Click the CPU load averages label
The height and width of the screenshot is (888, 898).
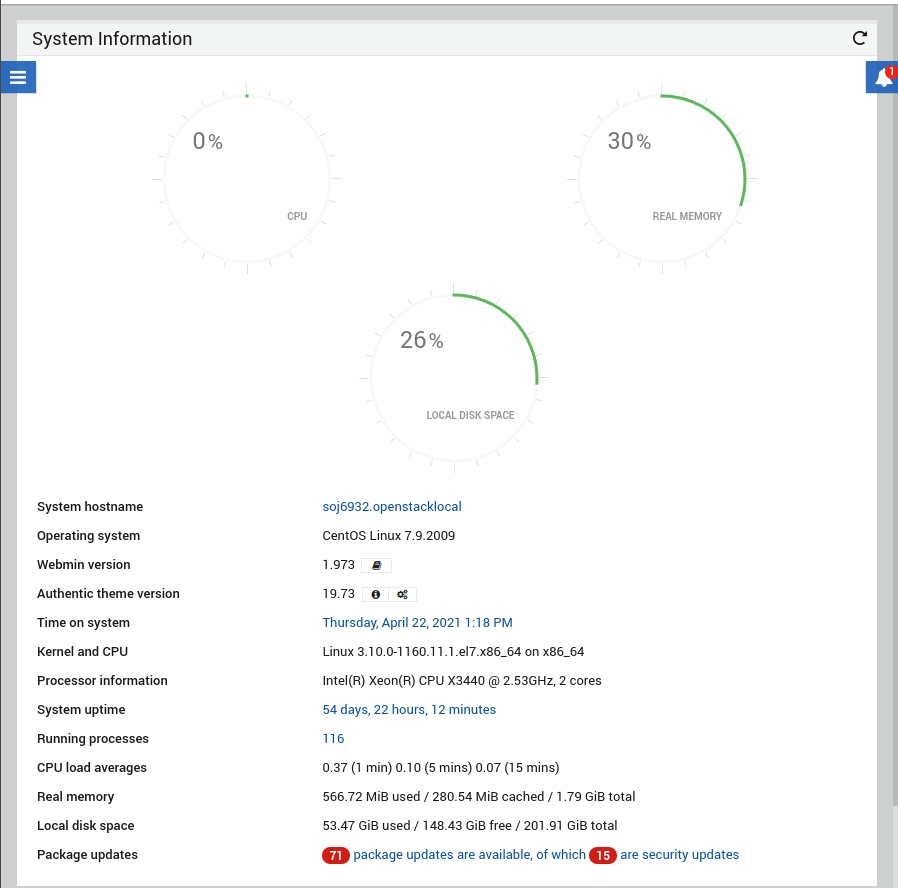point(92,768)
